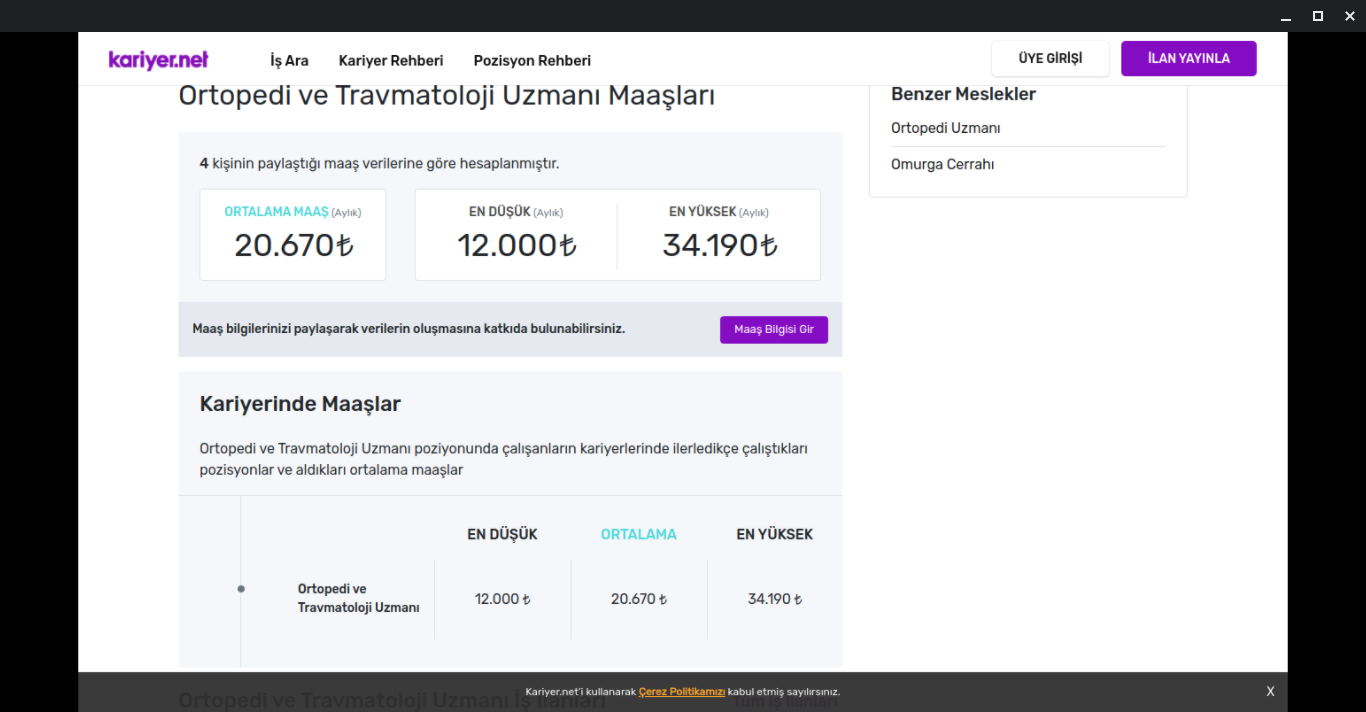1366x712 pixels.
Task: Open Kariyer Rehberi menu item
Action: [x=391, y=61]
